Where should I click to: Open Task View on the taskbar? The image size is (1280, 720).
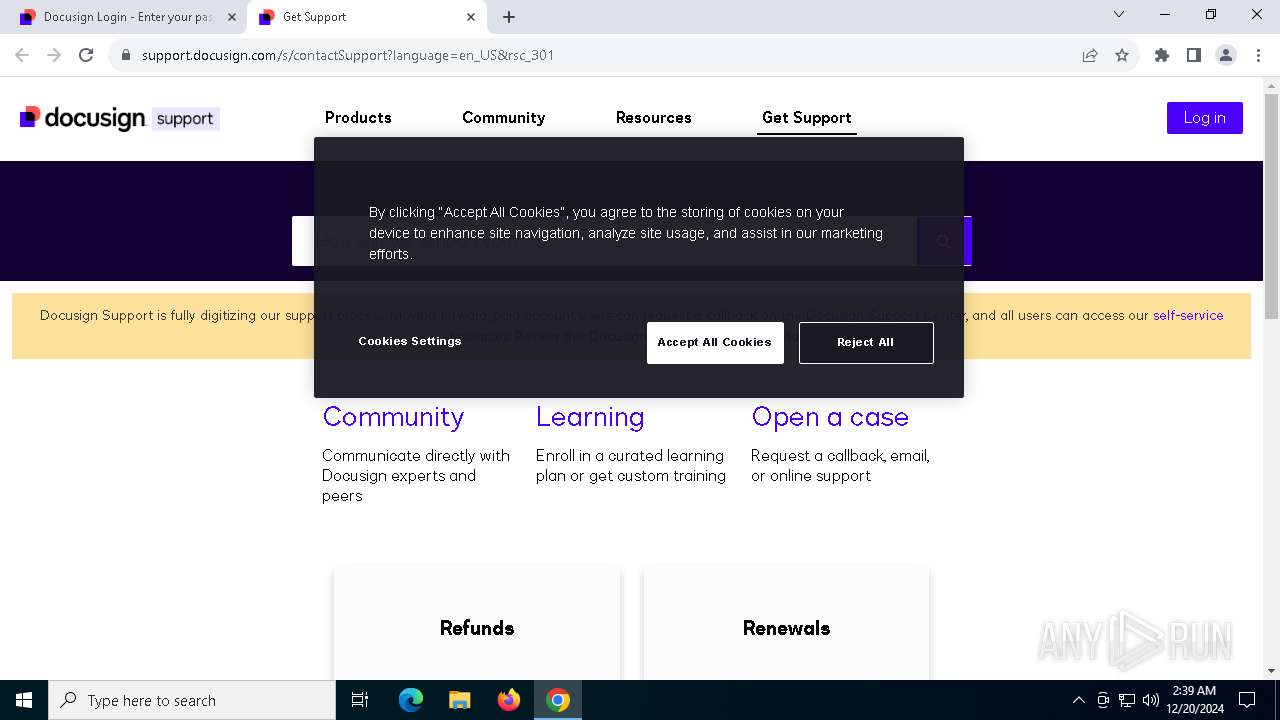(x=360, y=700)
